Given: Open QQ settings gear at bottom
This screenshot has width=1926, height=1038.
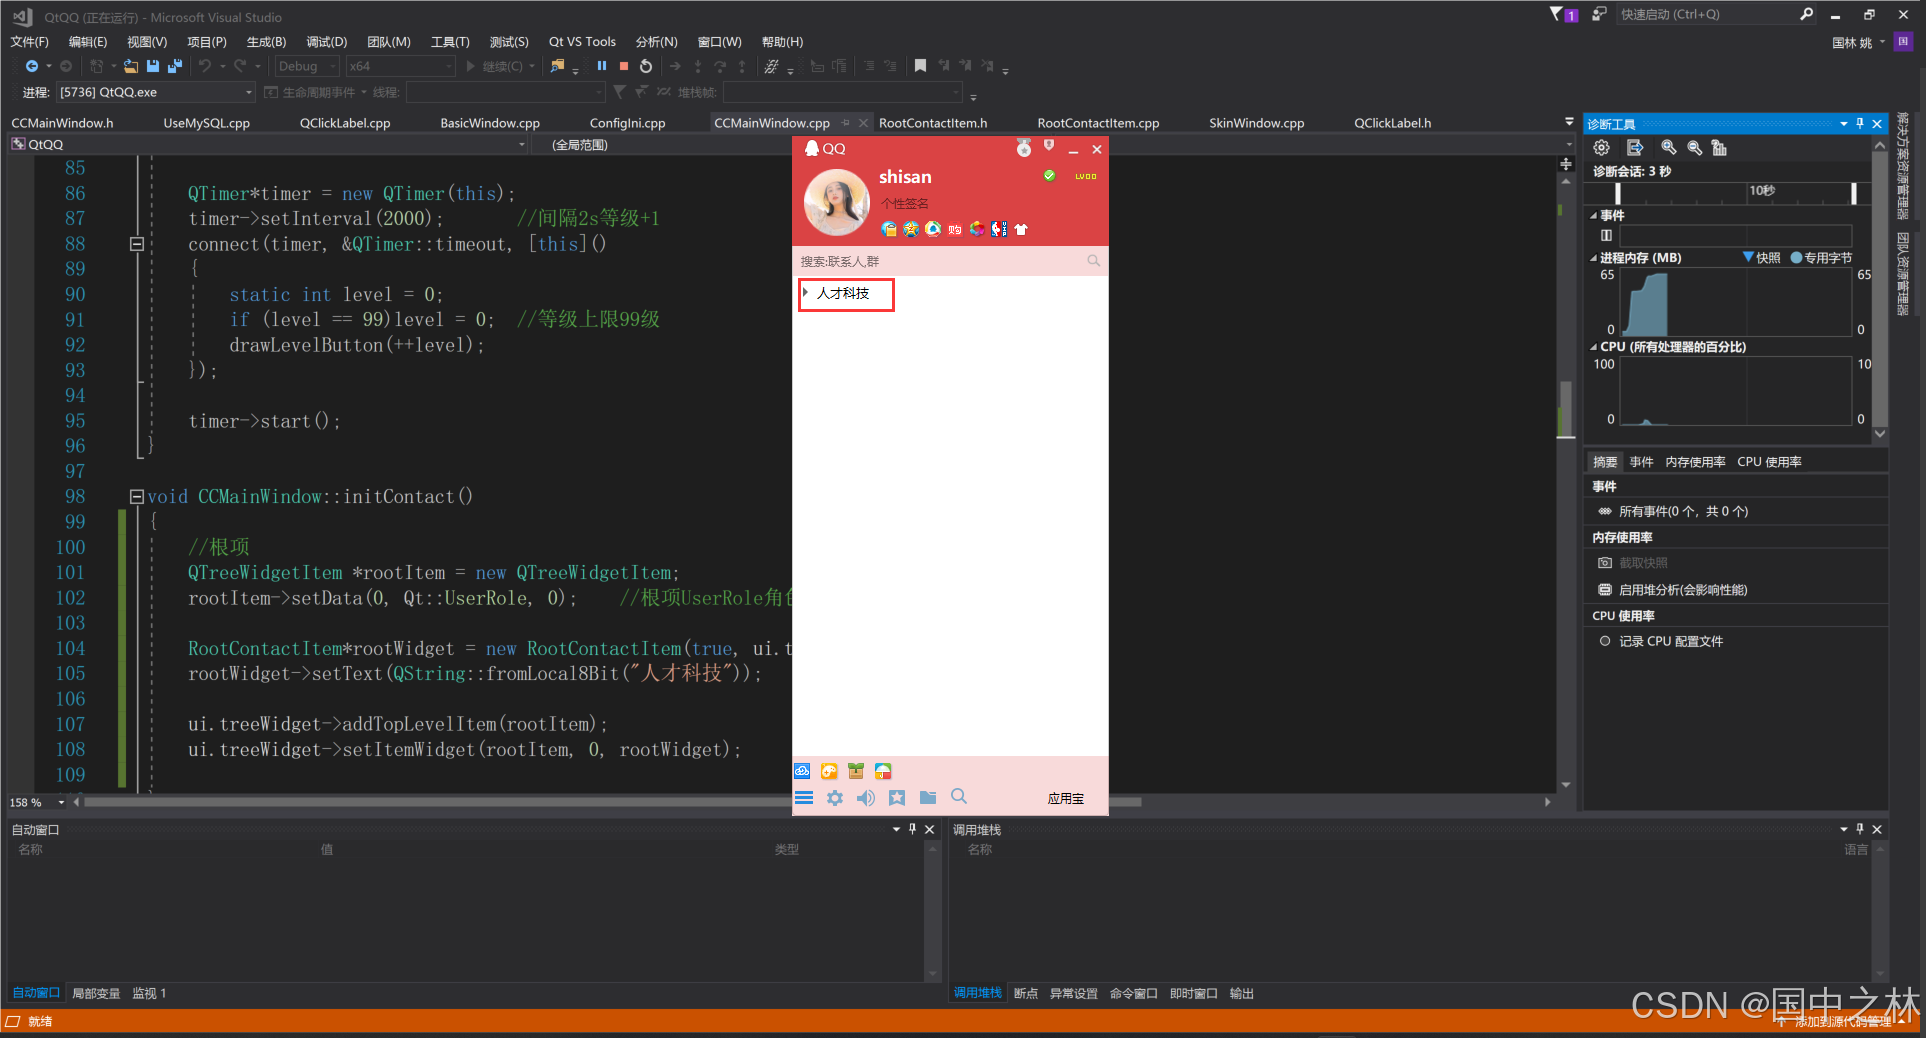Looking at the screenshot, I should click(x=835, y=797).
